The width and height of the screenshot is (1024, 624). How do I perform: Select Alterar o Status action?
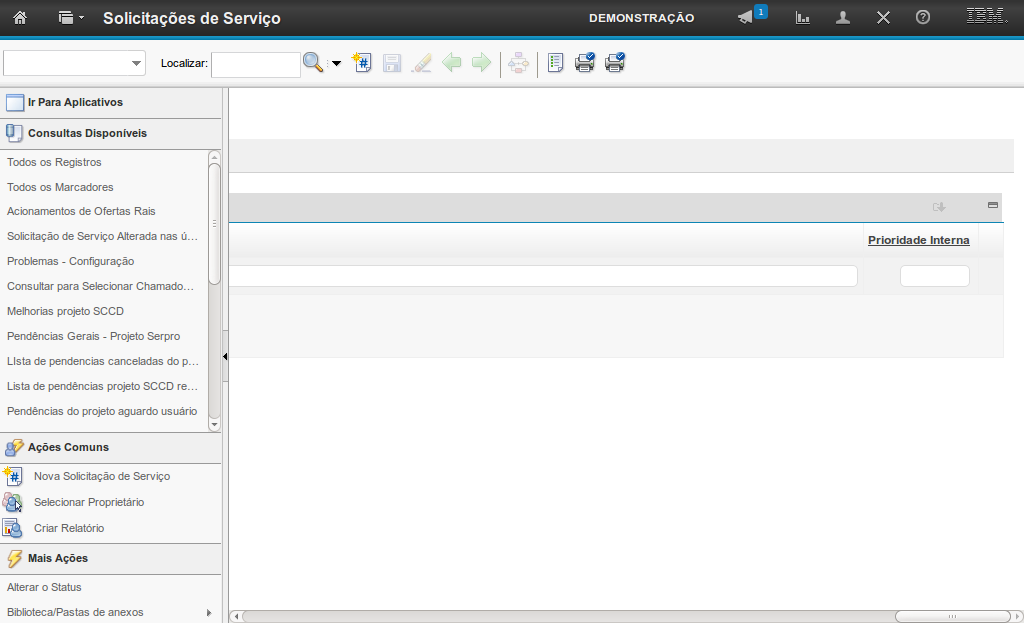click(44, 587)
